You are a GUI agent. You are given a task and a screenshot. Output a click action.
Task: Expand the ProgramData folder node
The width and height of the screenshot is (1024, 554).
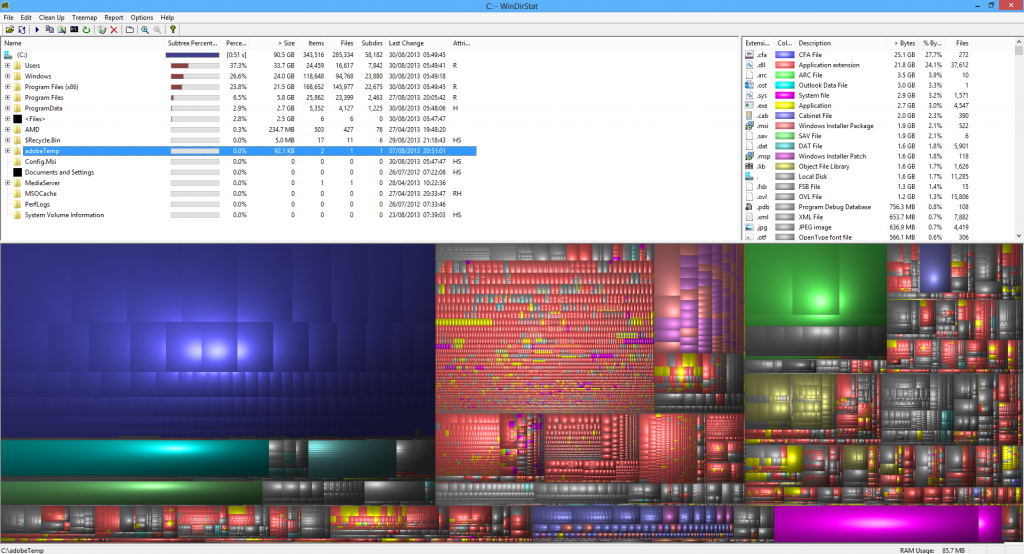tap(8, 108)
